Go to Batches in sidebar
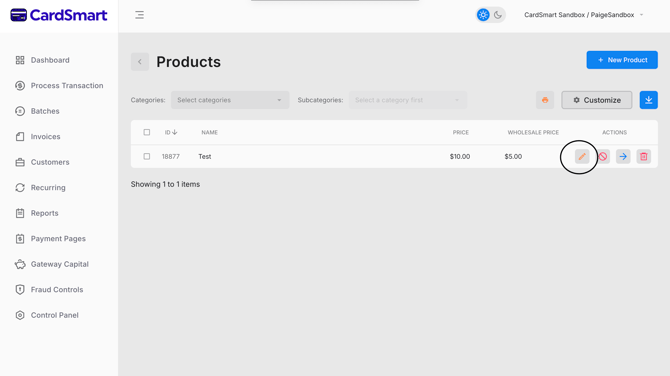Screen dimensions: 670x376 point(45,111)
